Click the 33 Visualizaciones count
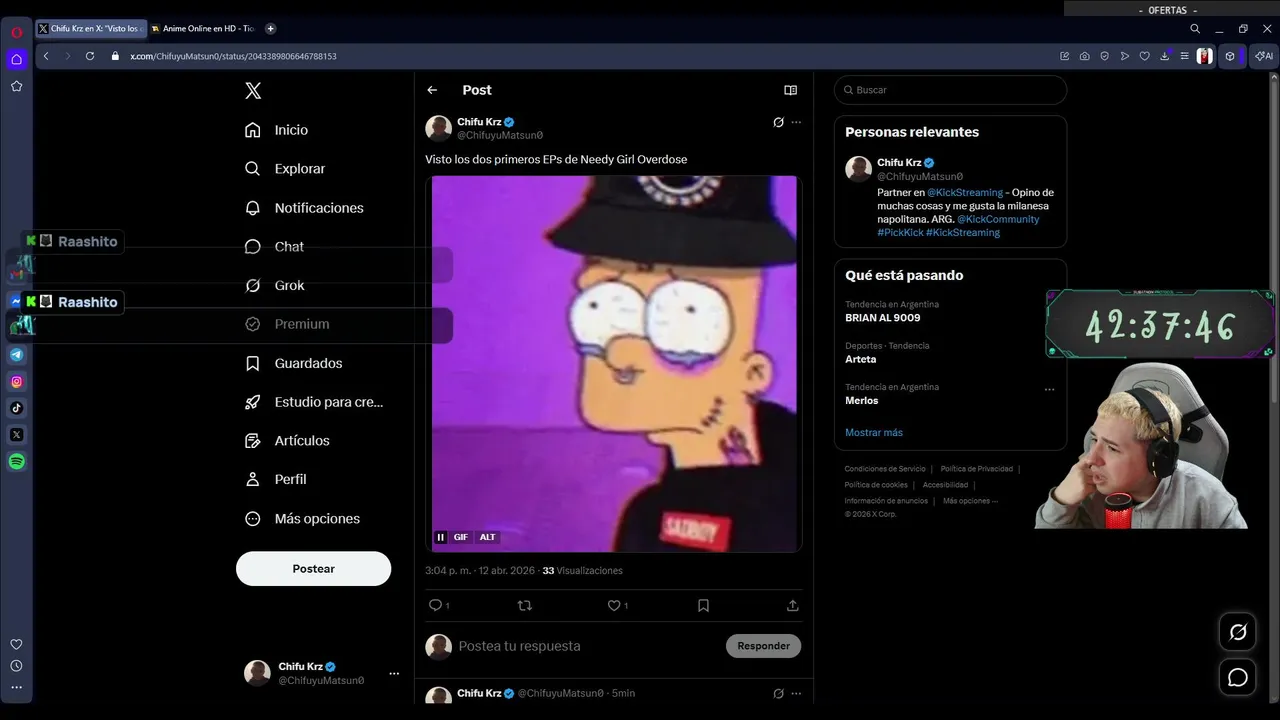 pyautogui.click(x=582, y=571)
